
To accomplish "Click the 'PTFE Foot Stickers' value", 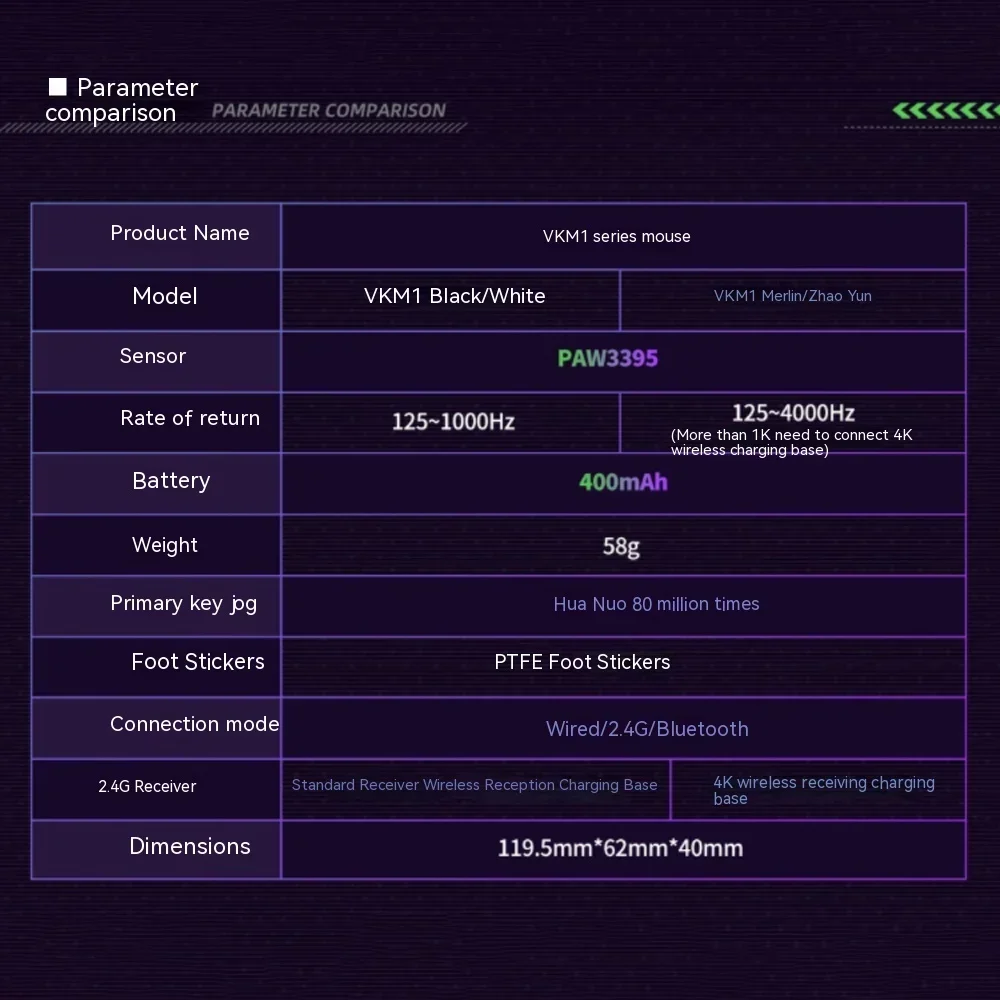I will pos(582,662).
